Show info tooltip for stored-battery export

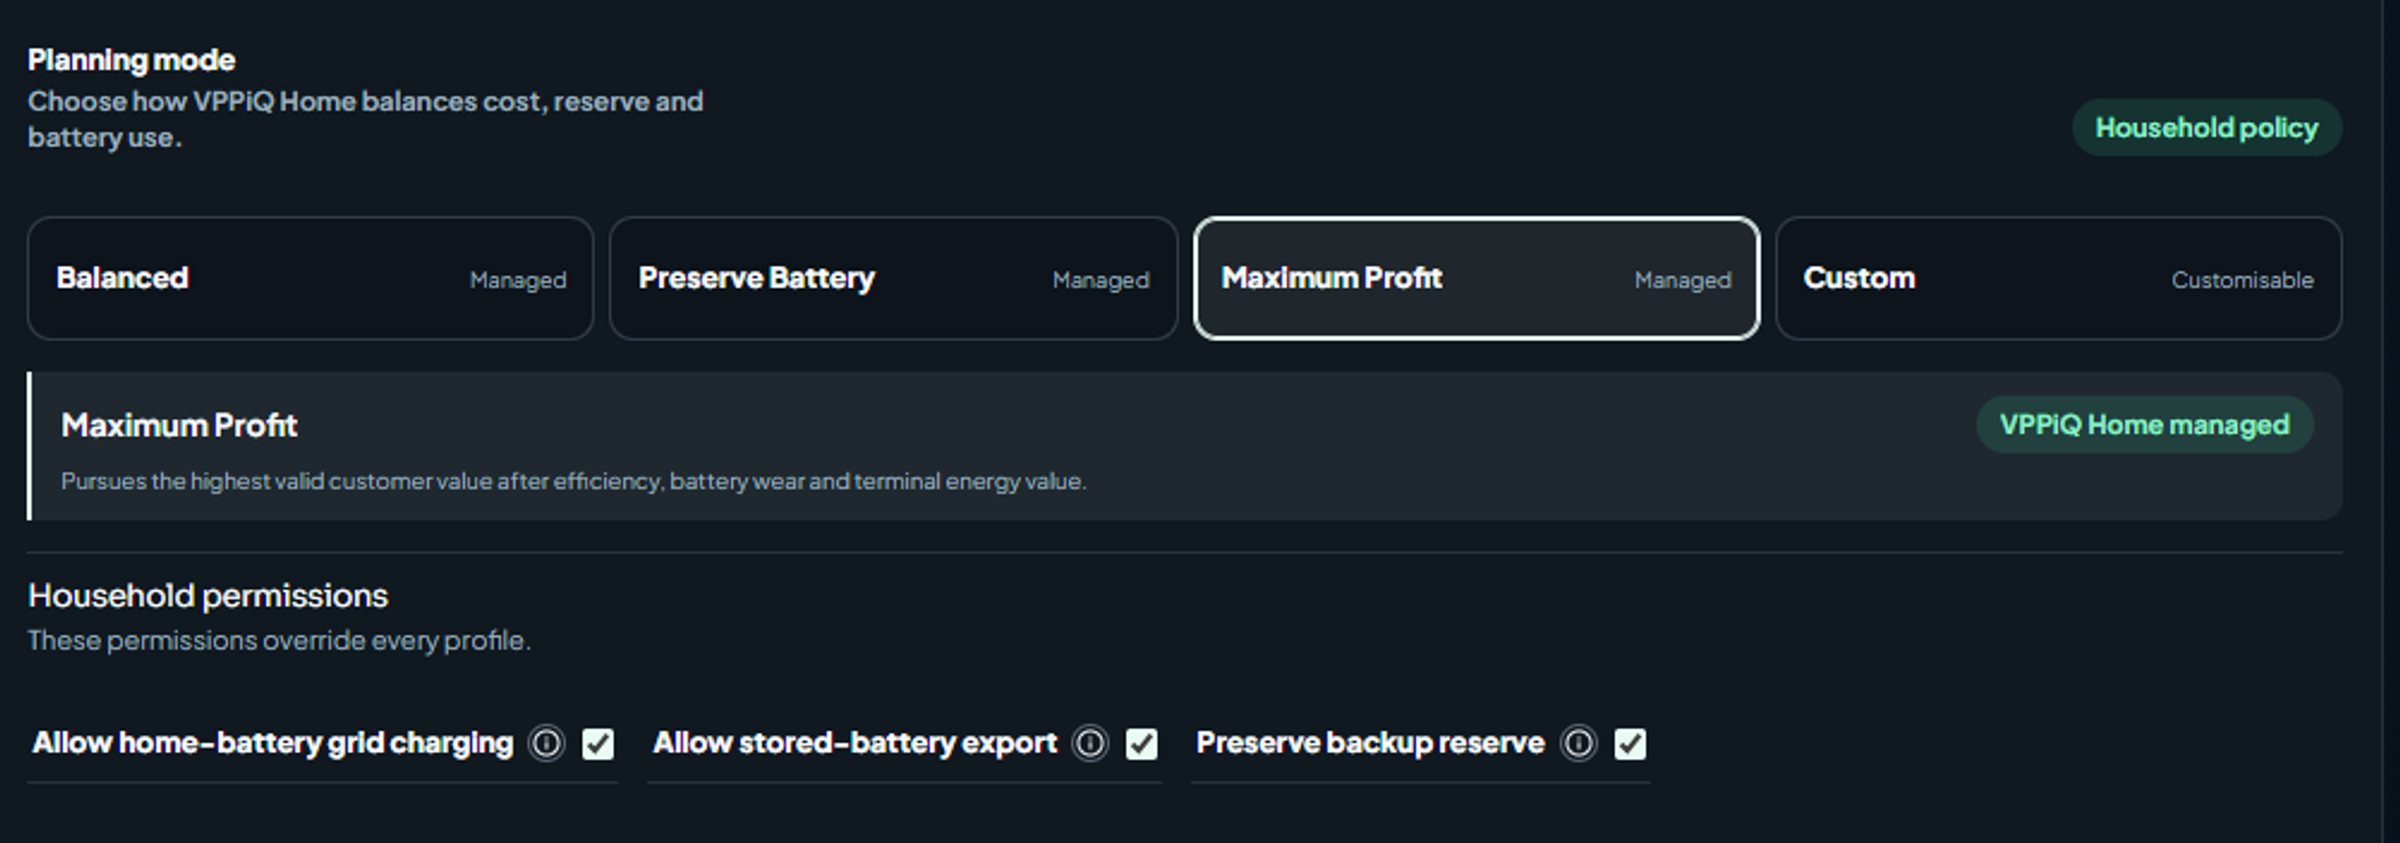click(x=1090, y=743)
